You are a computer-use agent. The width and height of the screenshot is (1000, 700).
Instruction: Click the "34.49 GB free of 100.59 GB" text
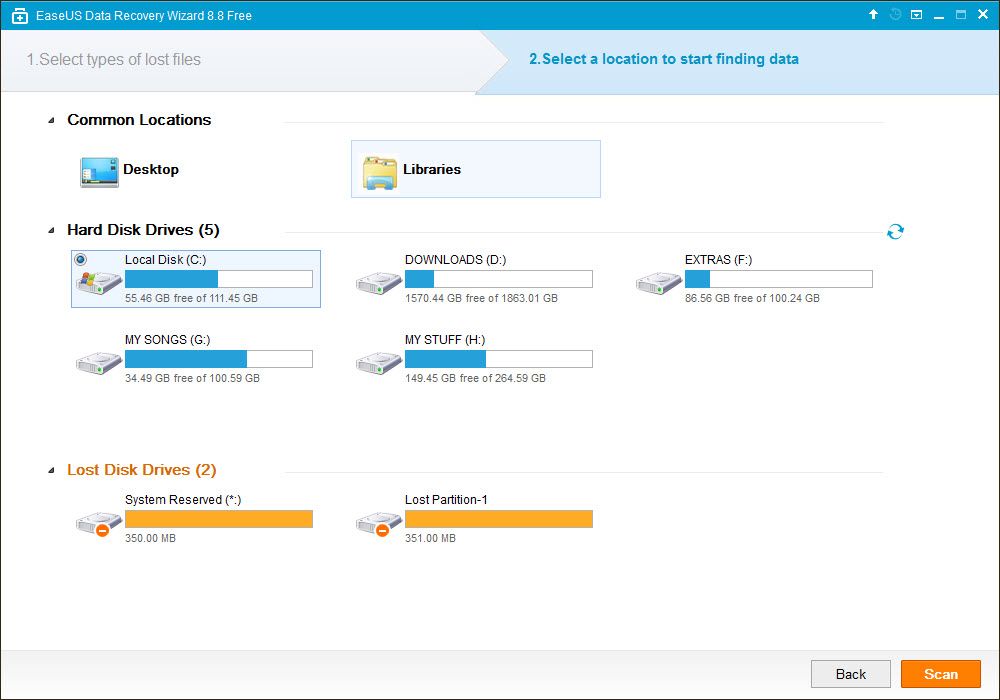click(x=193, y=379)
